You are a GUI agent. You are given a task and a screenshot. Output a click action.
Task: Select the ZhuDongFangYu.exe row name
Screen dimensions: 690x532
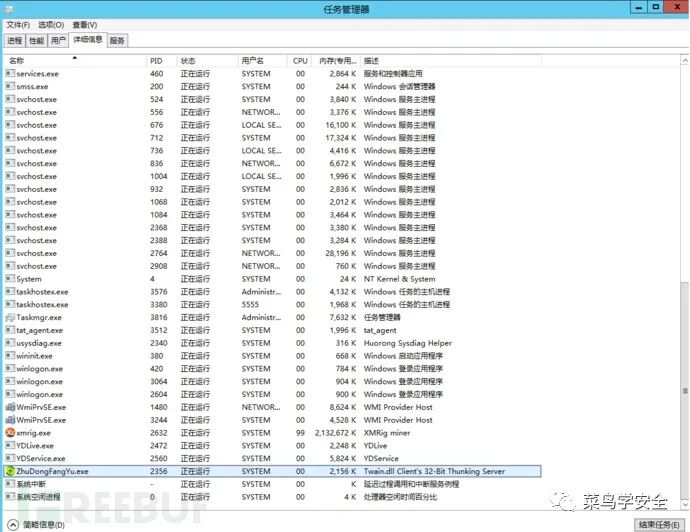52,471
